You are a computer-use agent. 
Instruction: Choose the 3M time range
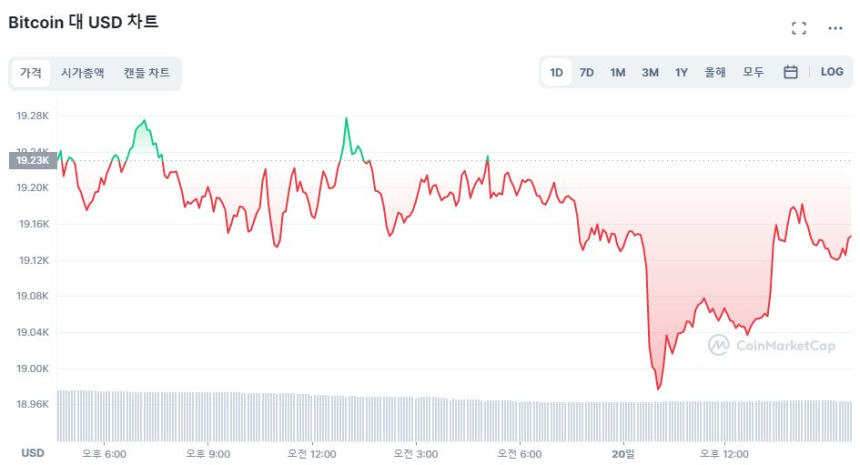(650, 72)
